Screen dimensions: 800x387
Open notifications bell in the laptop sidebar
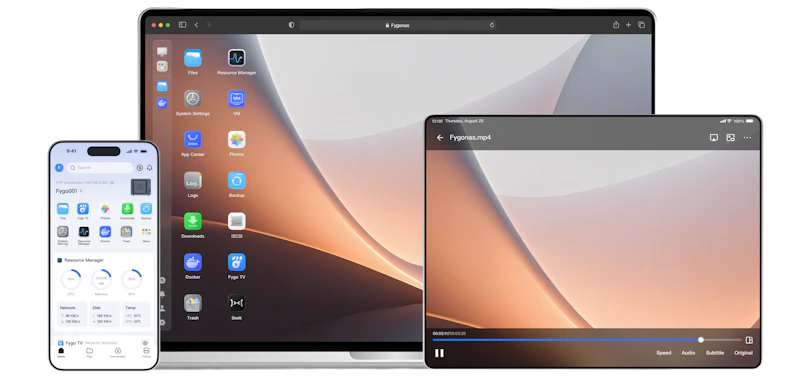click(x=162, y=294)
